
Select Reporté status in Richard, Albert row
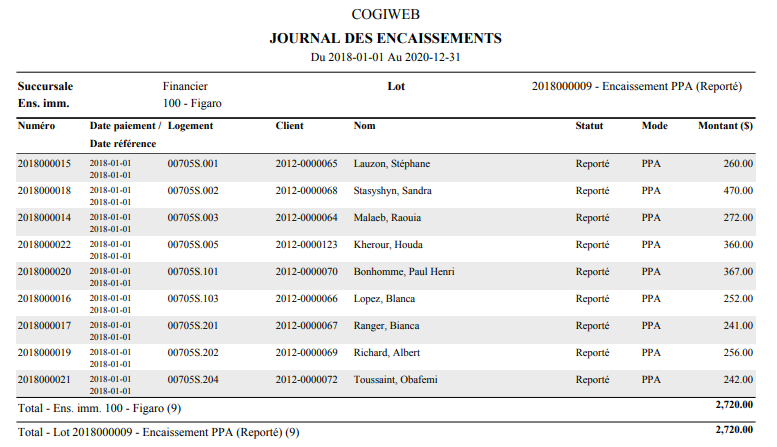click(x=592, y=352)
